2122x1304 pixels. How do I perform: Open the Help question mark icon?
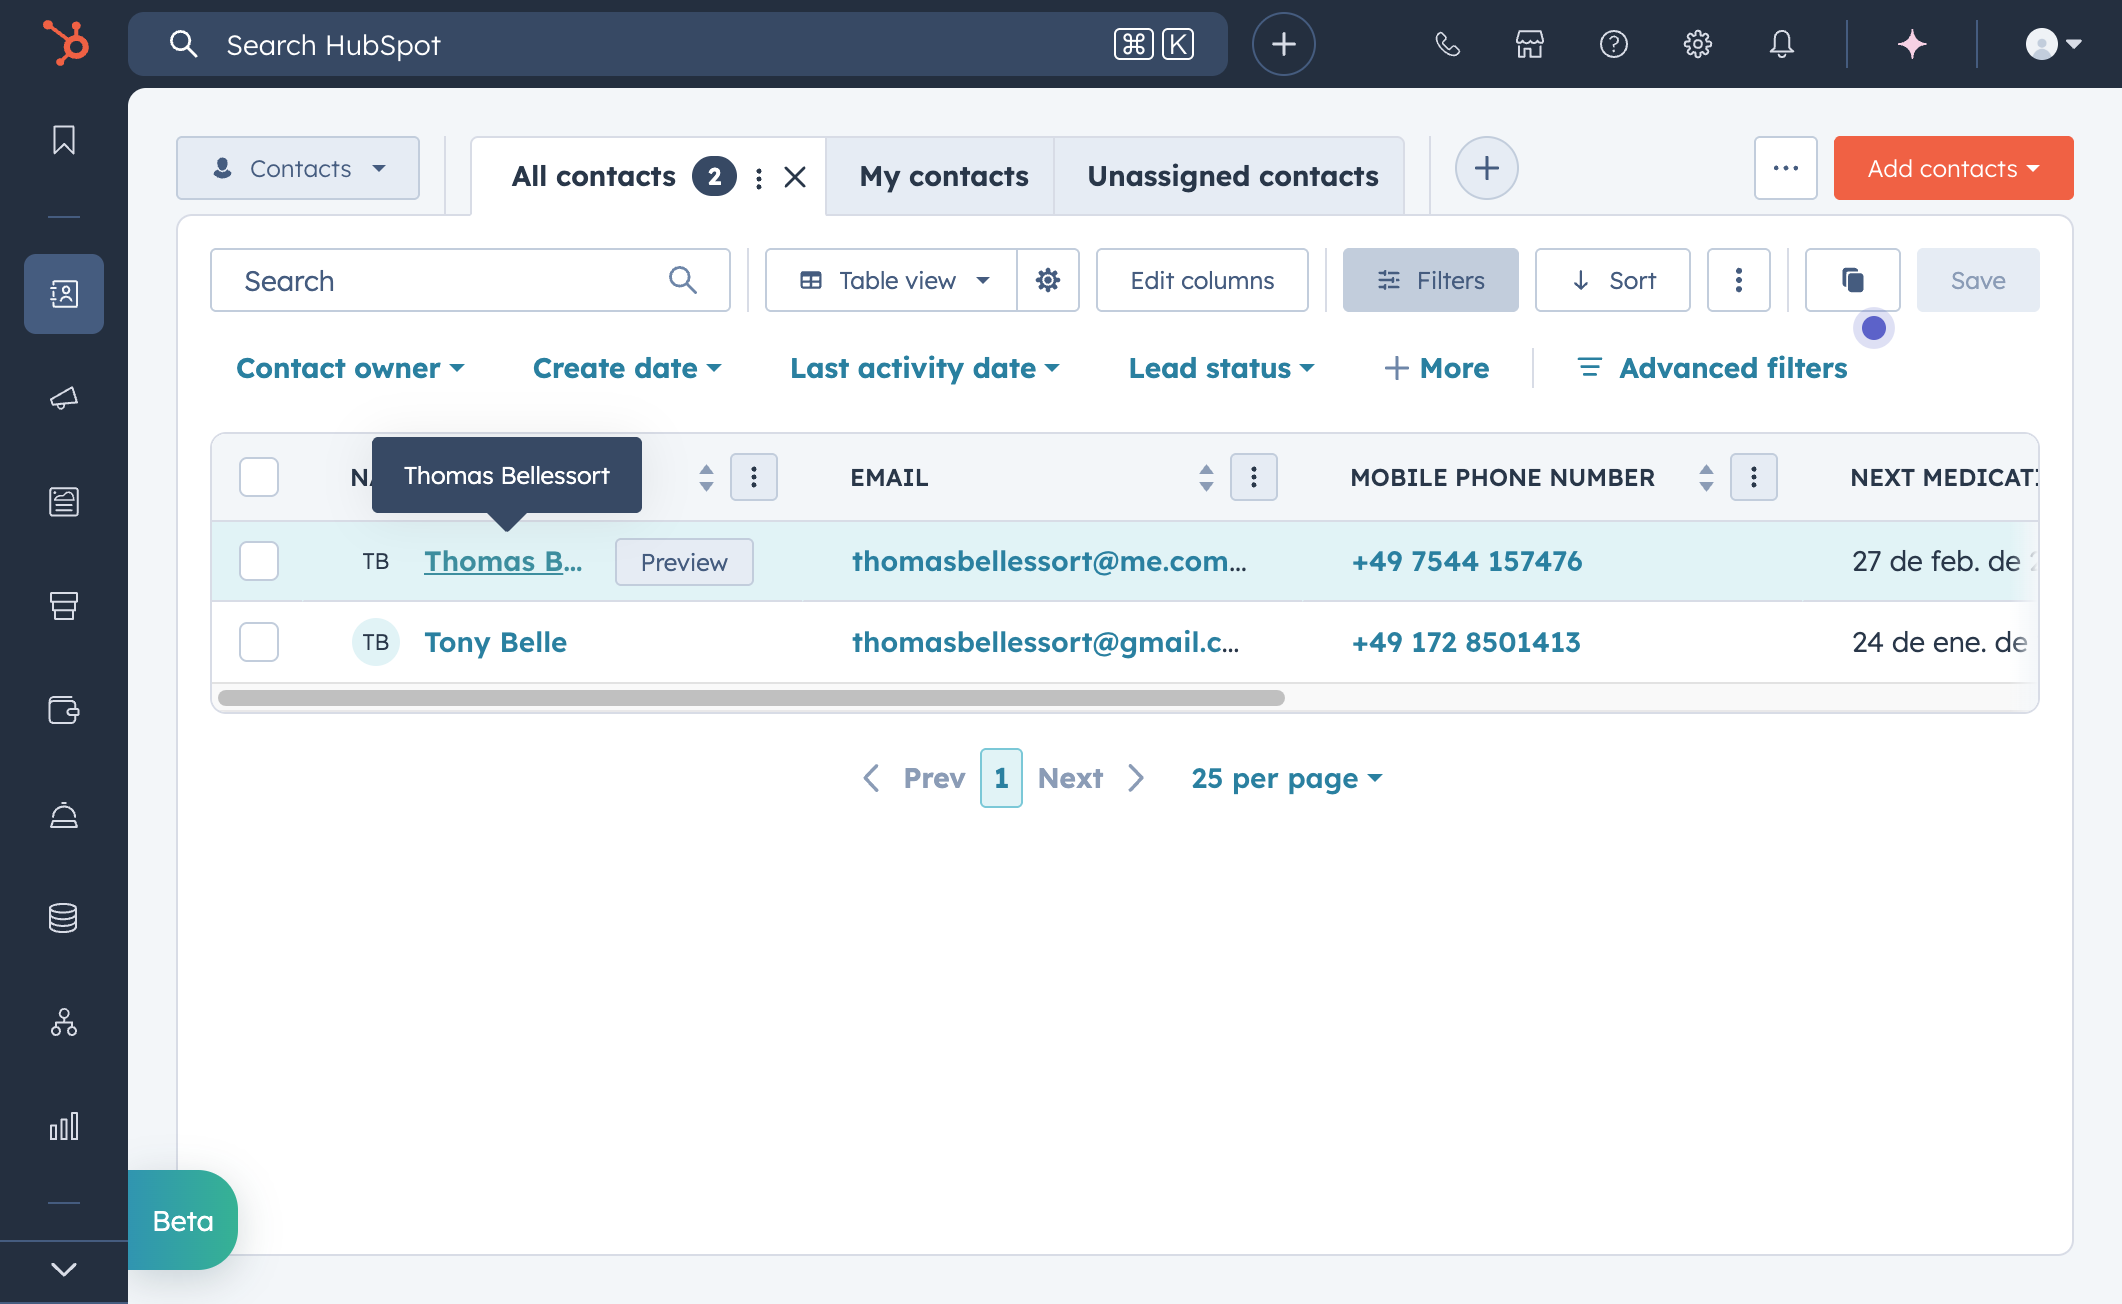click(1614, 44)
